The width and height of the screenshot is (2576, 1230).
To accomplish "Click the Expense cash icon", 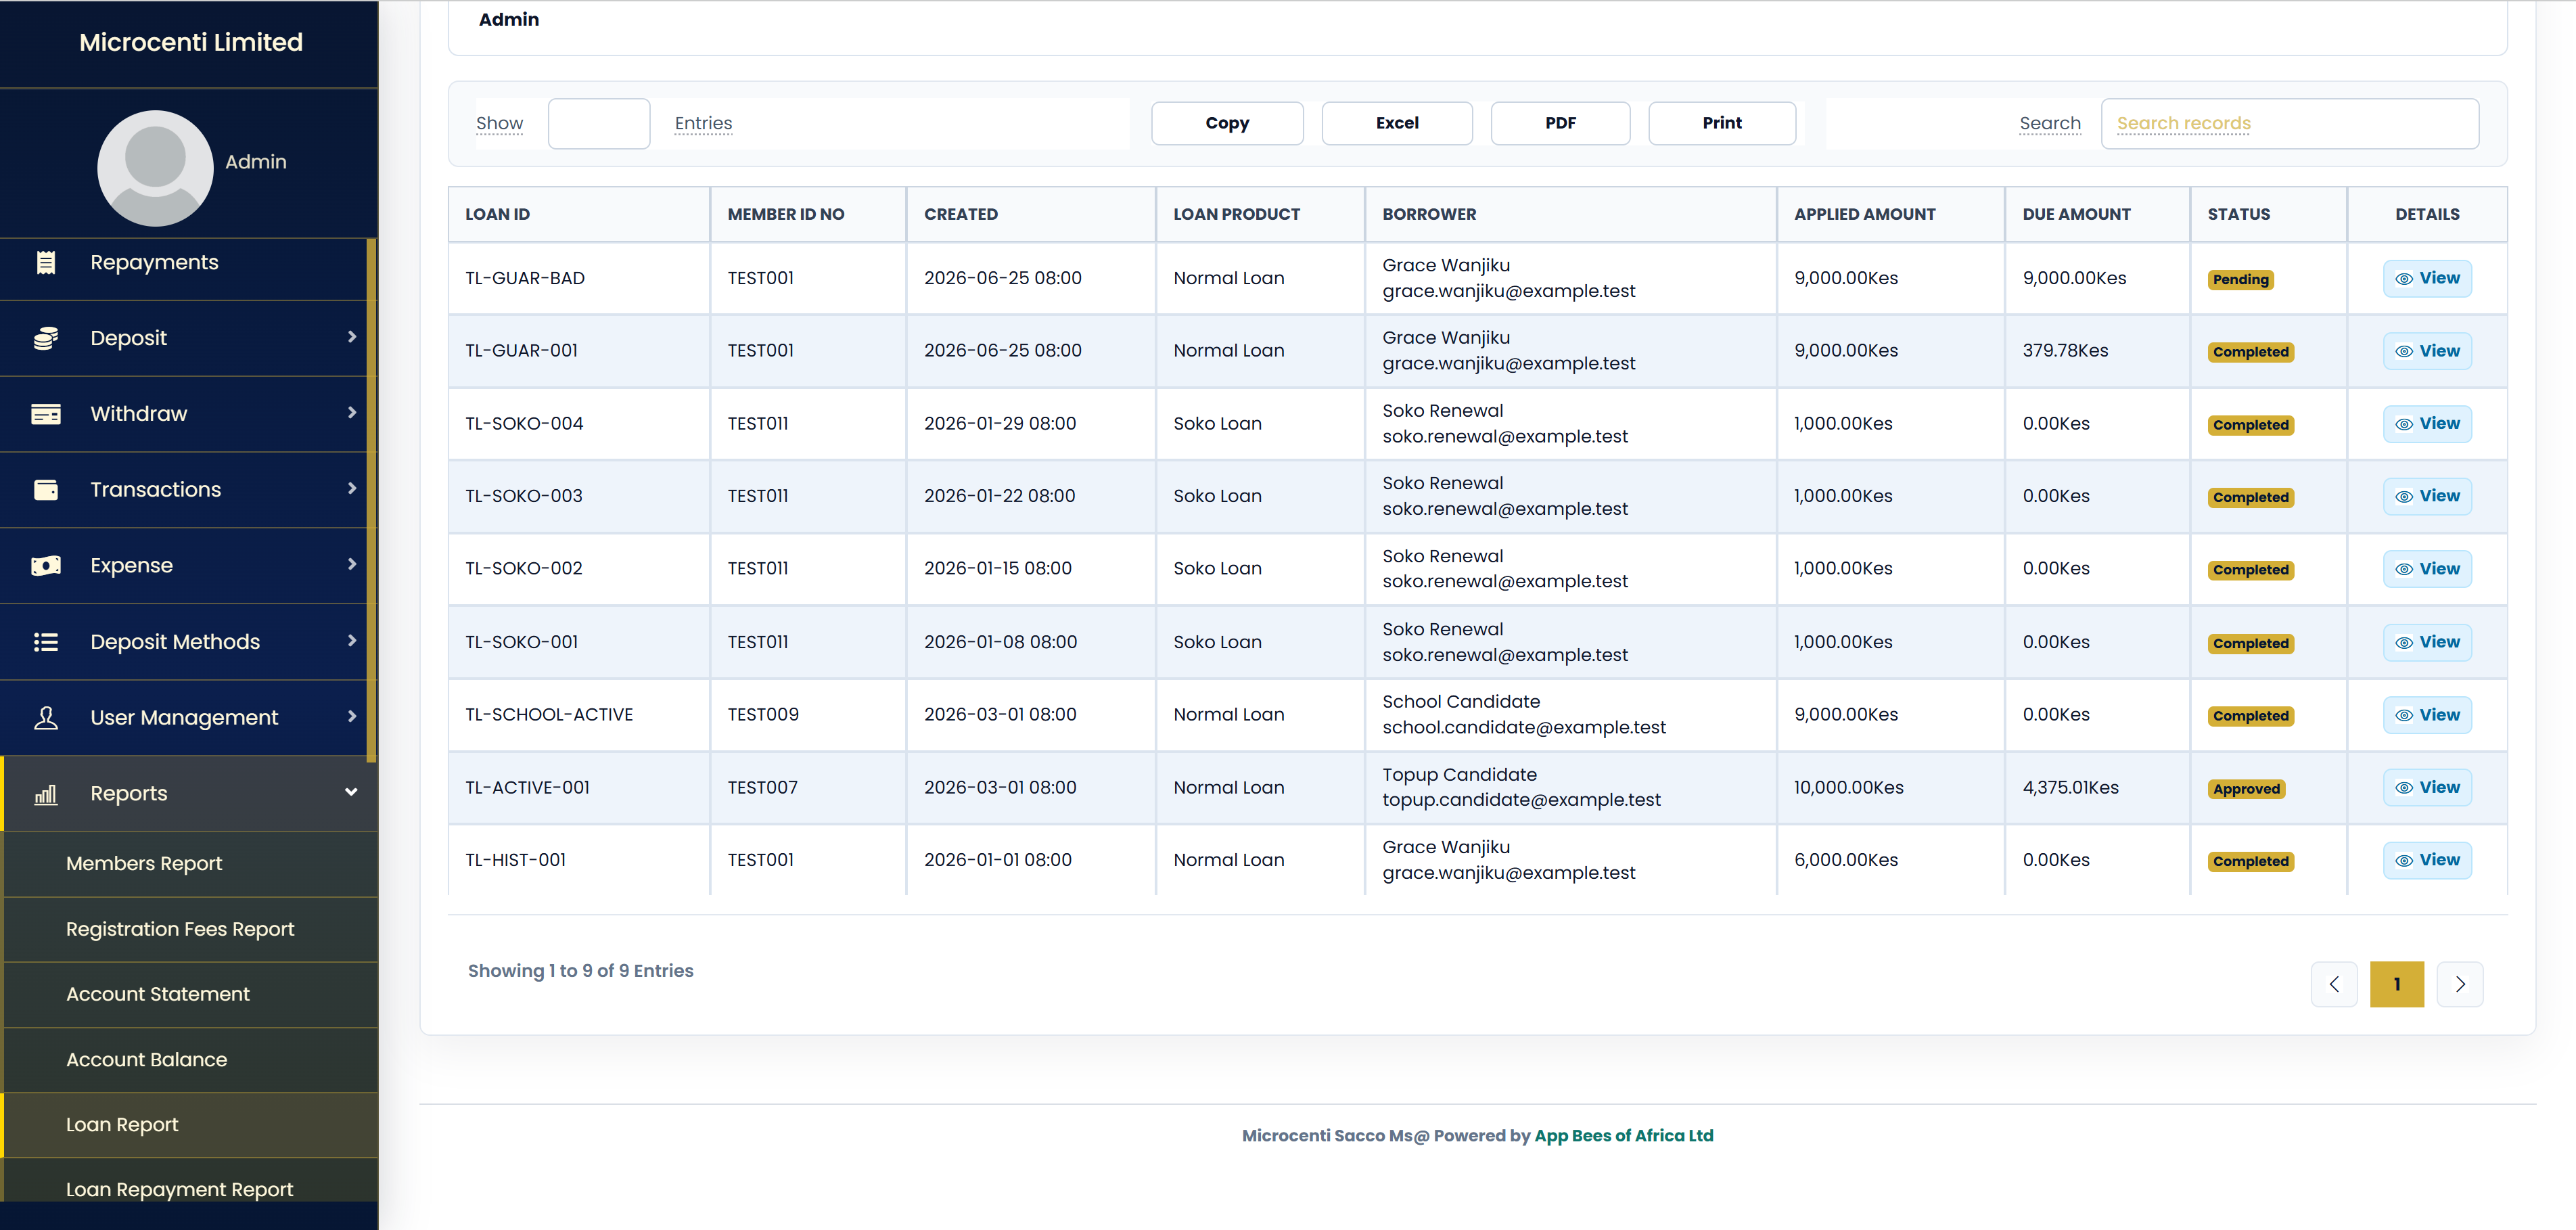I will [46, 566].
